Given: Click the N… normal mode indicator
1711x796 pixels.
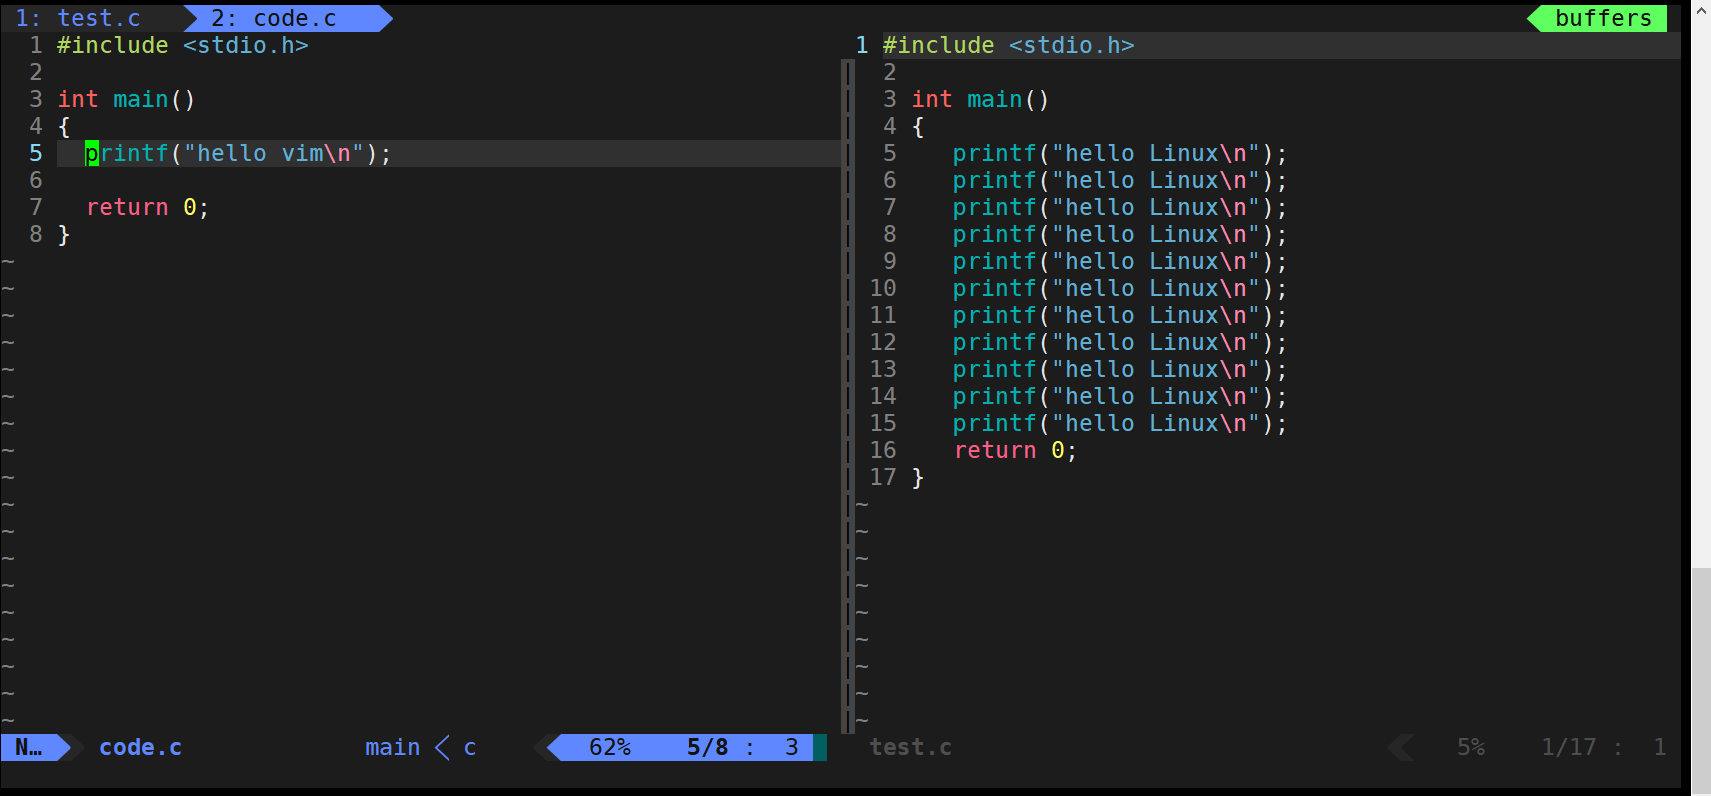Looking at the screenshot, I should 29,747.
